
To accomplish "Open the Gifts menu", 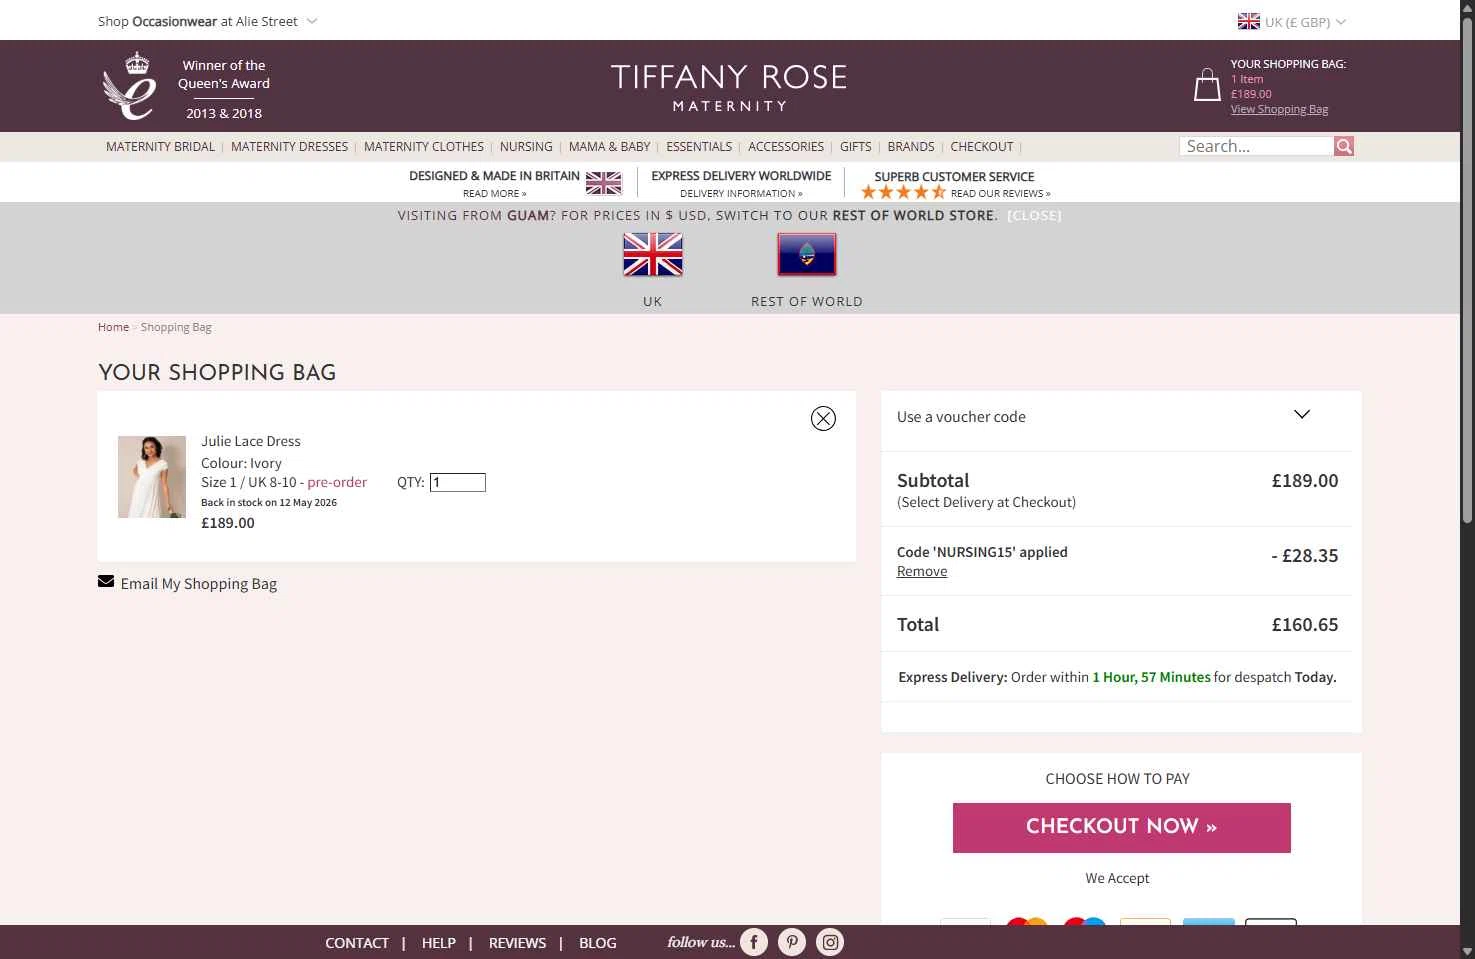I will pos(855,146).
